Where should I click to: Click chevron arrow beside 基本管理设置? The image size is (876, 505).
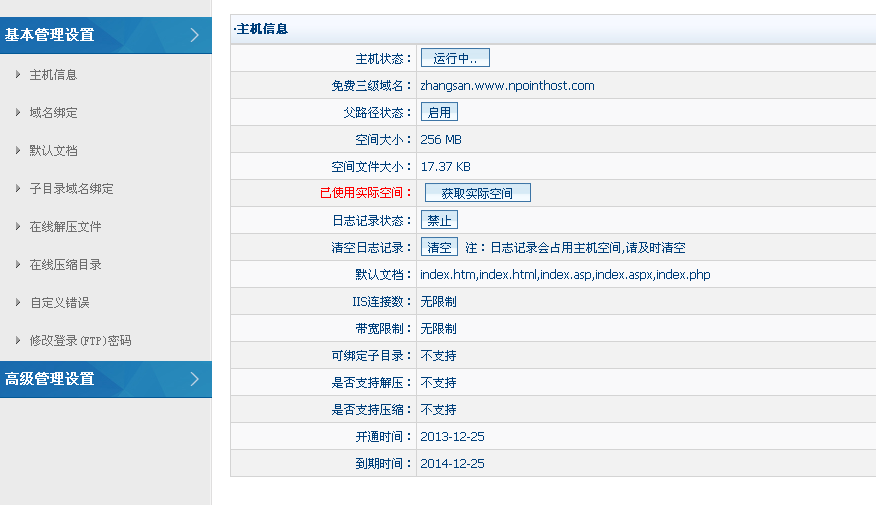pos(194,35)
